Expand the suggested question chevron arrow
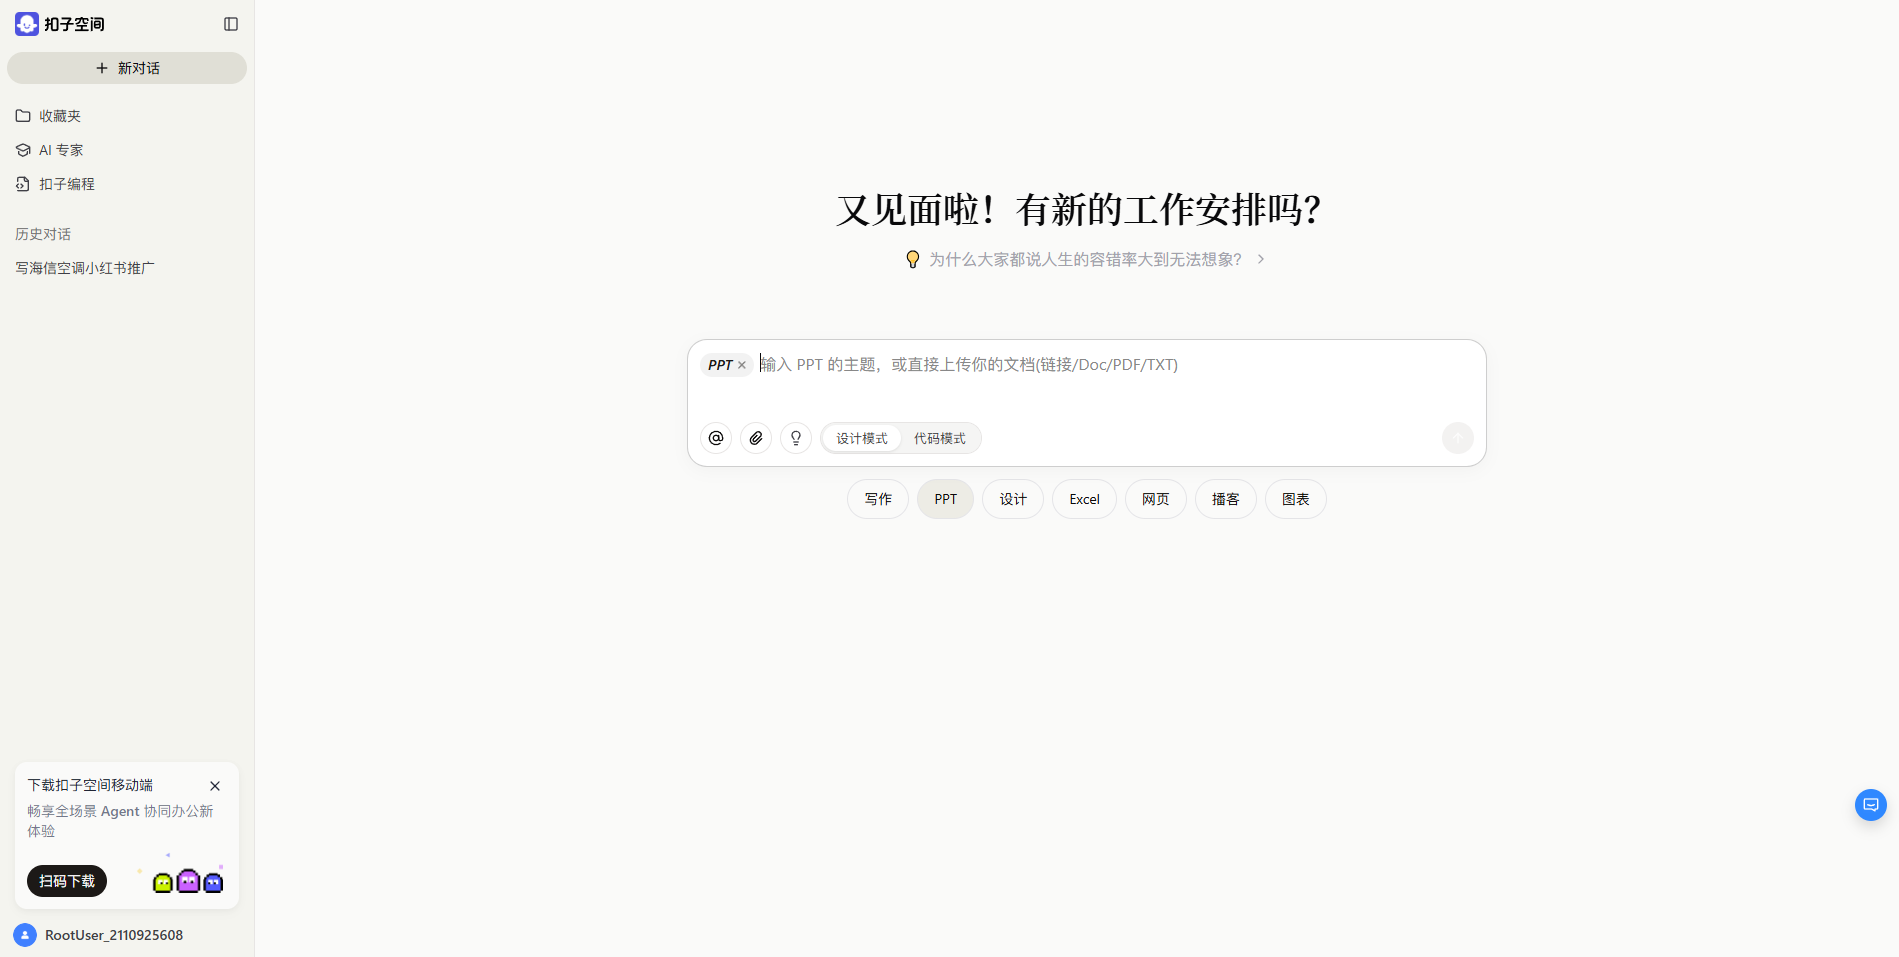The height and width of the screenshot is (957, 1899). pos(1261,259)
